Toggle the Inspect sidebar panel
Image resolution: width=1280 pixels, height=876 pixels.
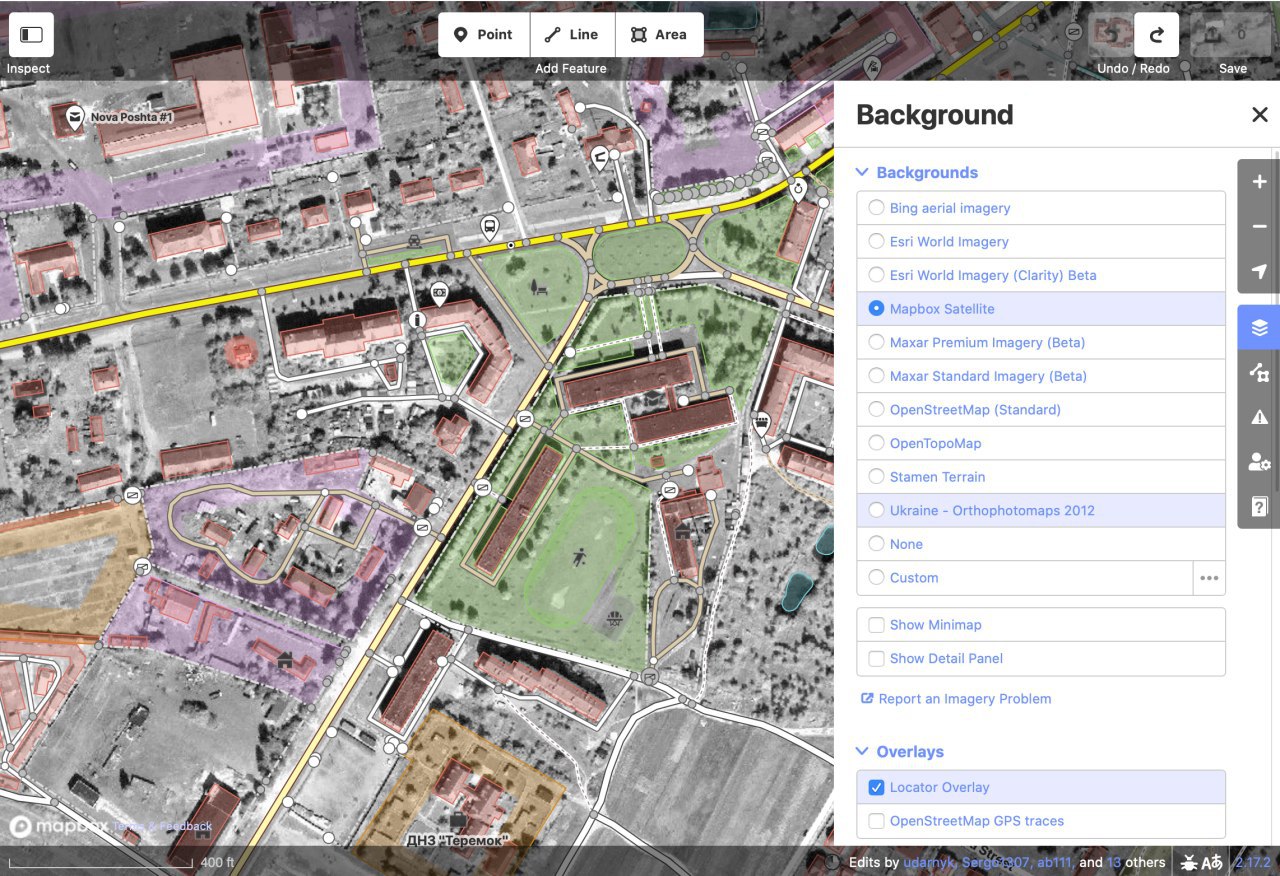(x=31, y=34)
